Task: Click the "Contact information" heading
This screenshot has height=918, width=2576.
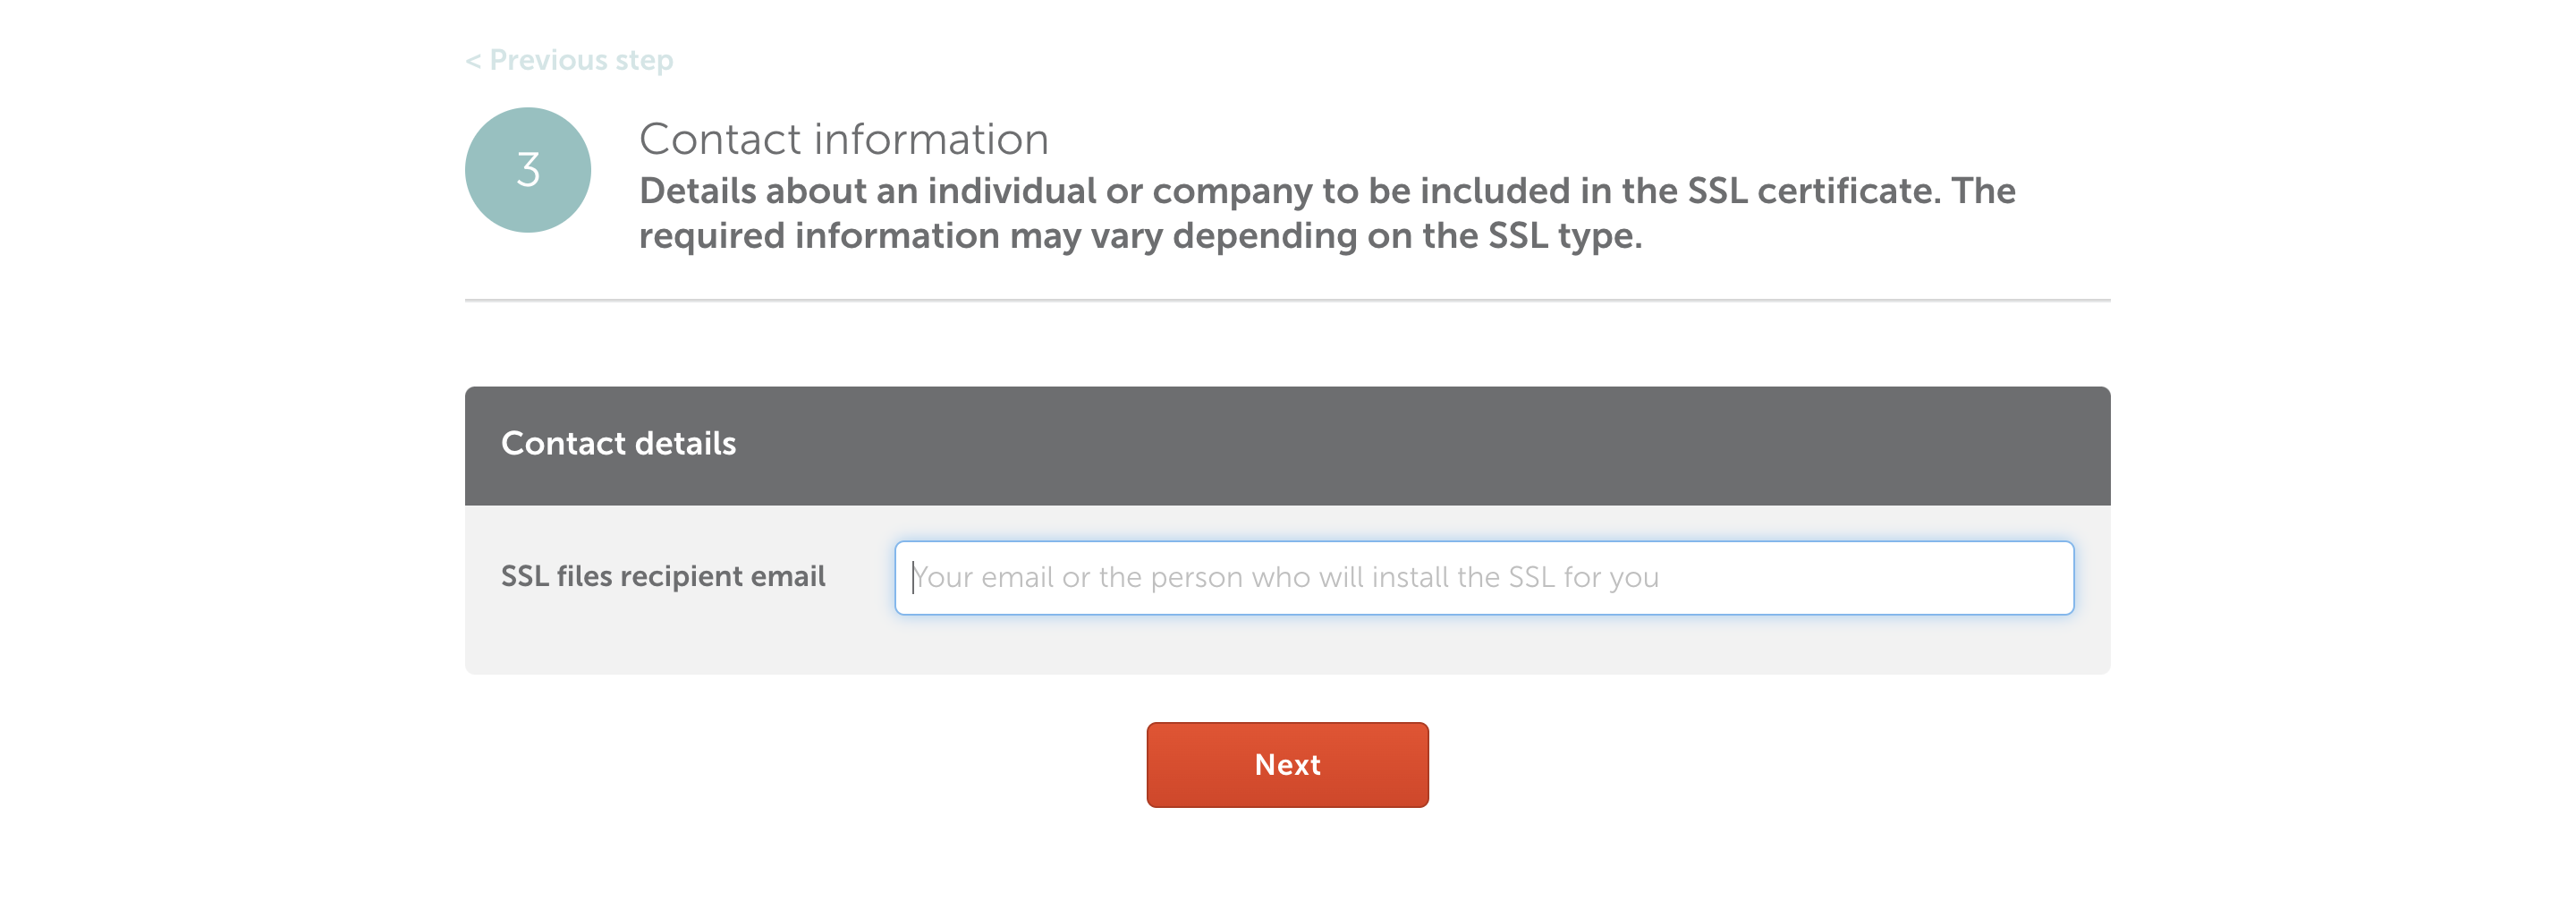Action: [x=843, y=139]
